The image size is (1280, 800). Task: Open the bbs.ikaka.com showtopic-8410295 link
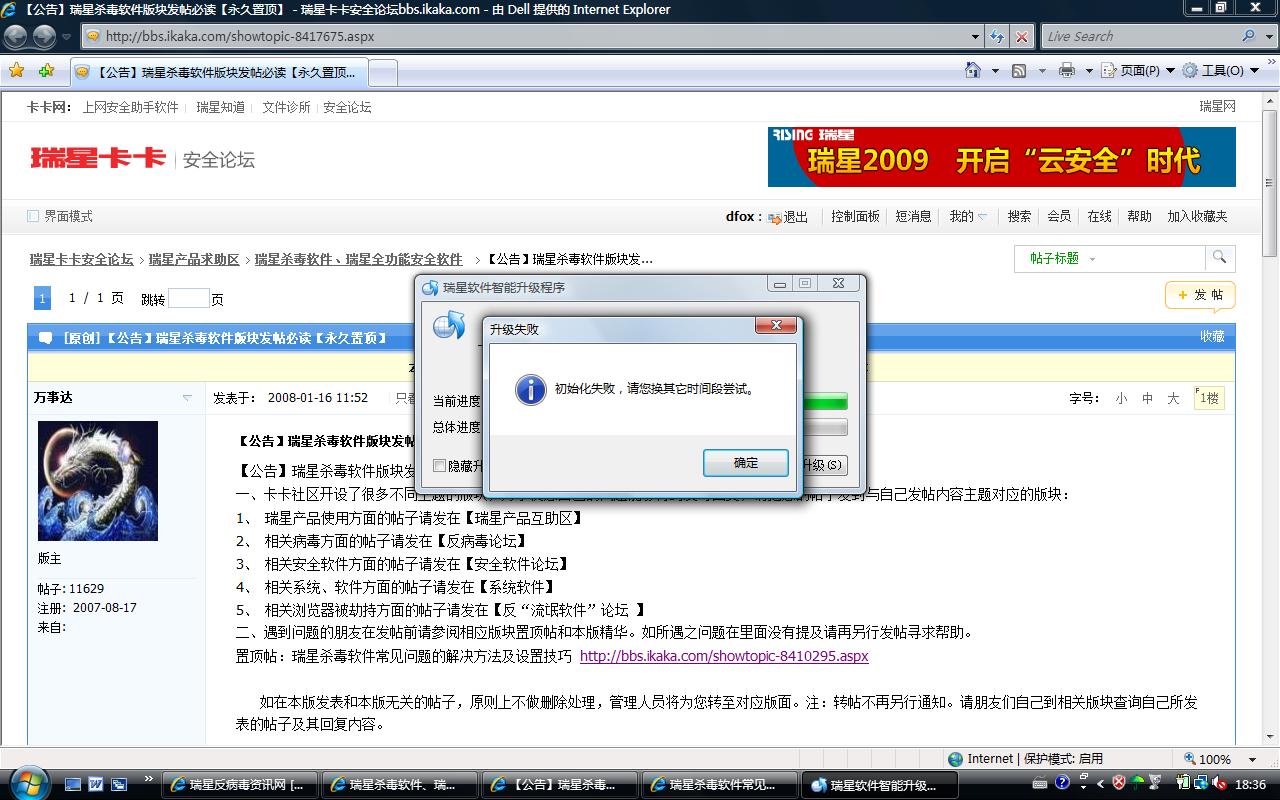point(724,656)
